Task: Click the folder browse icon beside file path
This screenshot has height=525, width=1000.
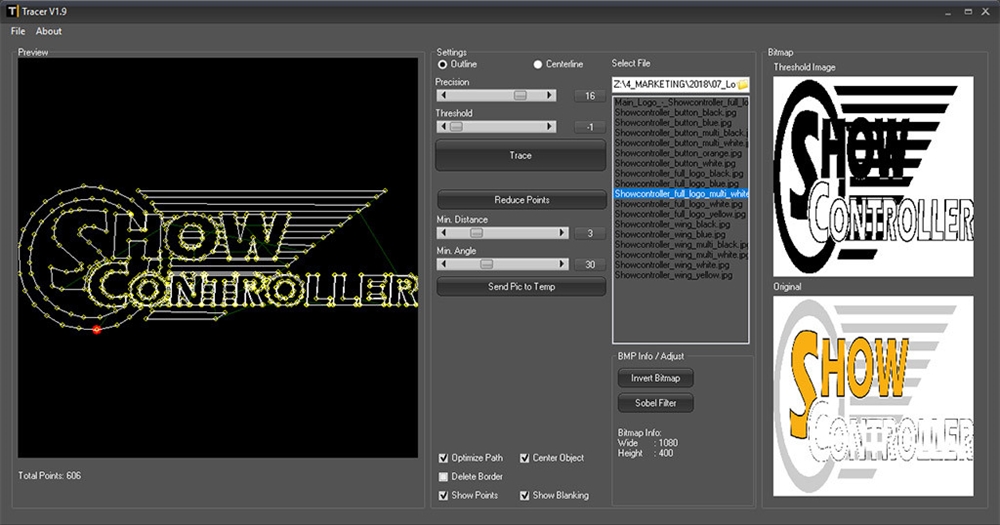Action: coord(743,84)
